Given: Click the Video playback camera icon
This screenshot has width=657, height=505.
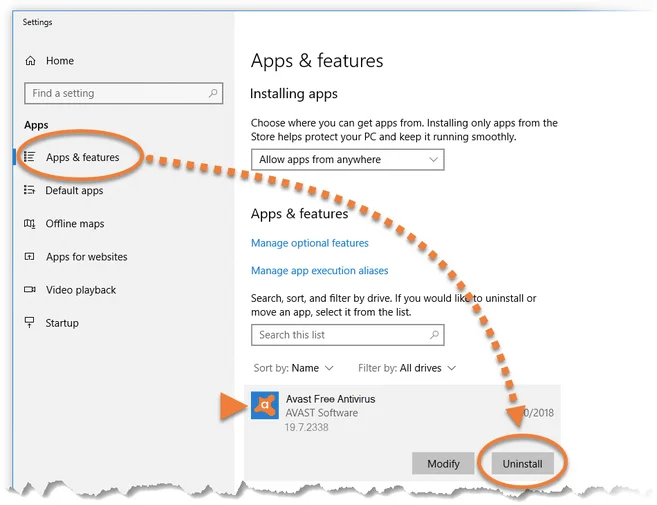Looking at the screenshot, I should [29, 290].
